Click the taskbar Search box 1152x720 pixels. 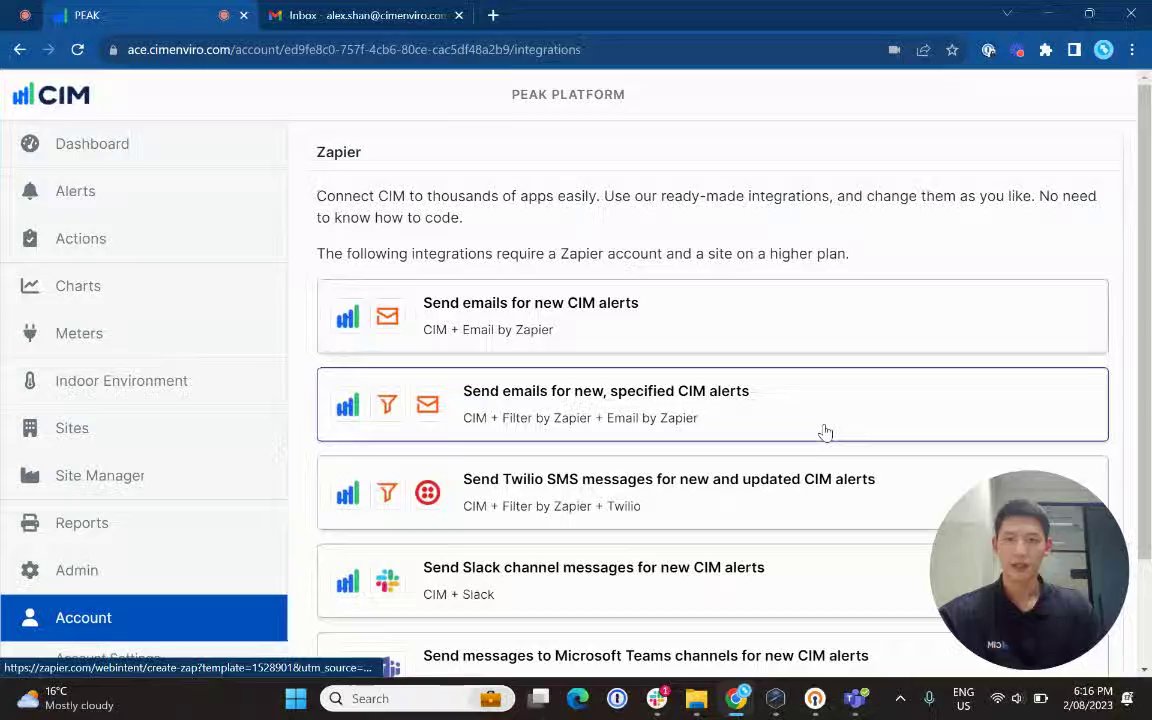(x=418, y=699)
